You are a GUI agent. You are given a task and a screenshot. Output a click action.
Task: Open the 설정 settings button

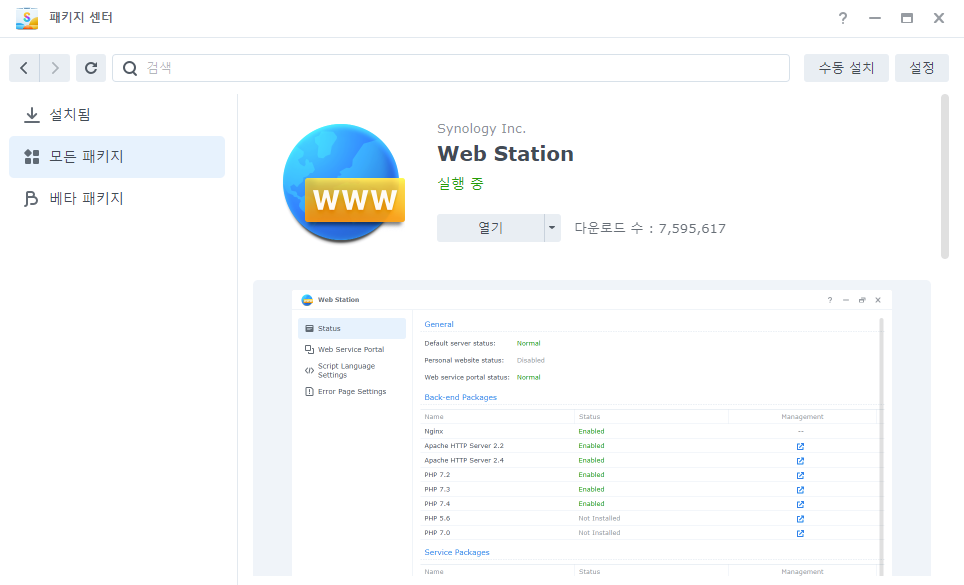[x=922, y=68]
